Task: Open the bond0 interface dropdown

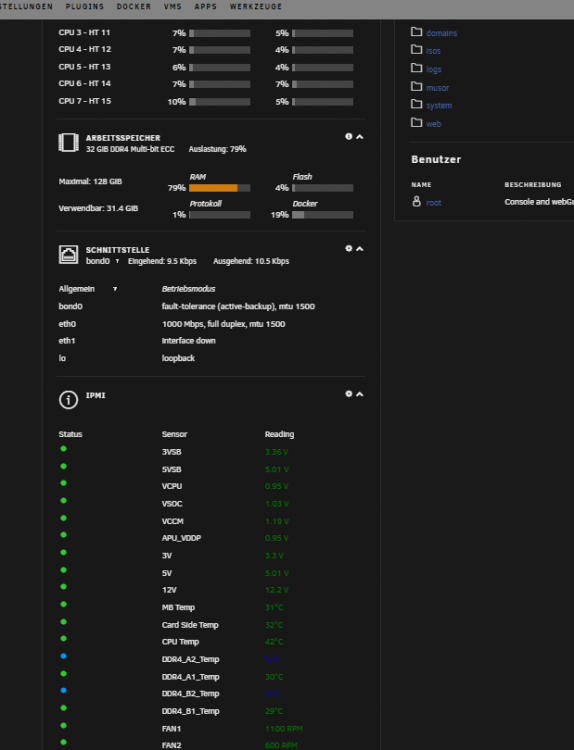Action: (102, 261)
